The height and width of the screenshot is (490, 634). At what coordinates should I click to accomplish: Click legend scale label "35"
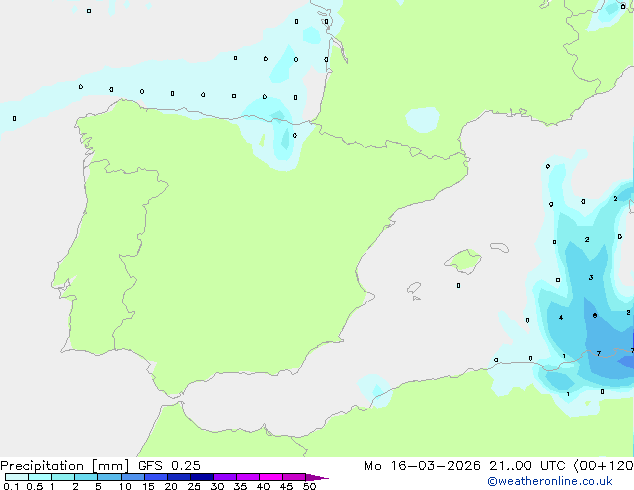(240, 486)
